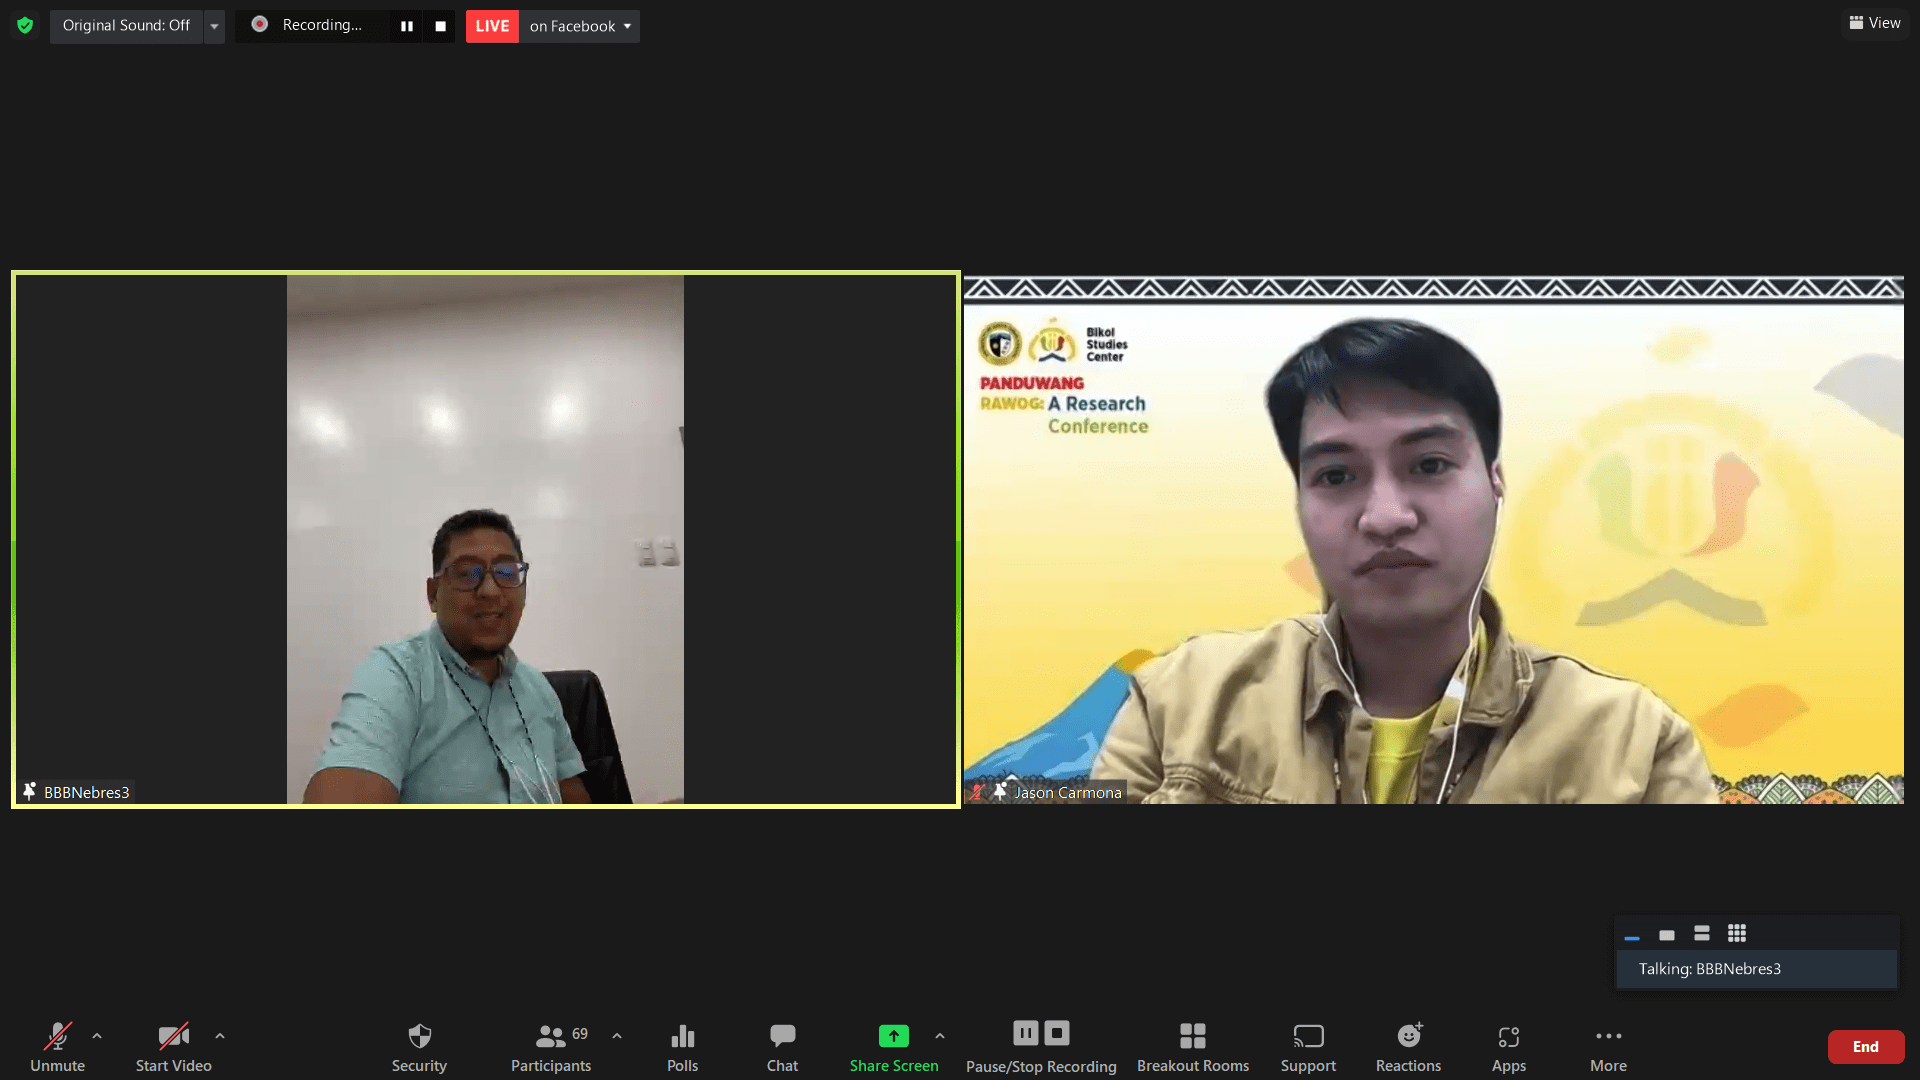Toggle Original Sound off button
The width and height of the screenshot is (1920, 1080).
click(126, 25)
